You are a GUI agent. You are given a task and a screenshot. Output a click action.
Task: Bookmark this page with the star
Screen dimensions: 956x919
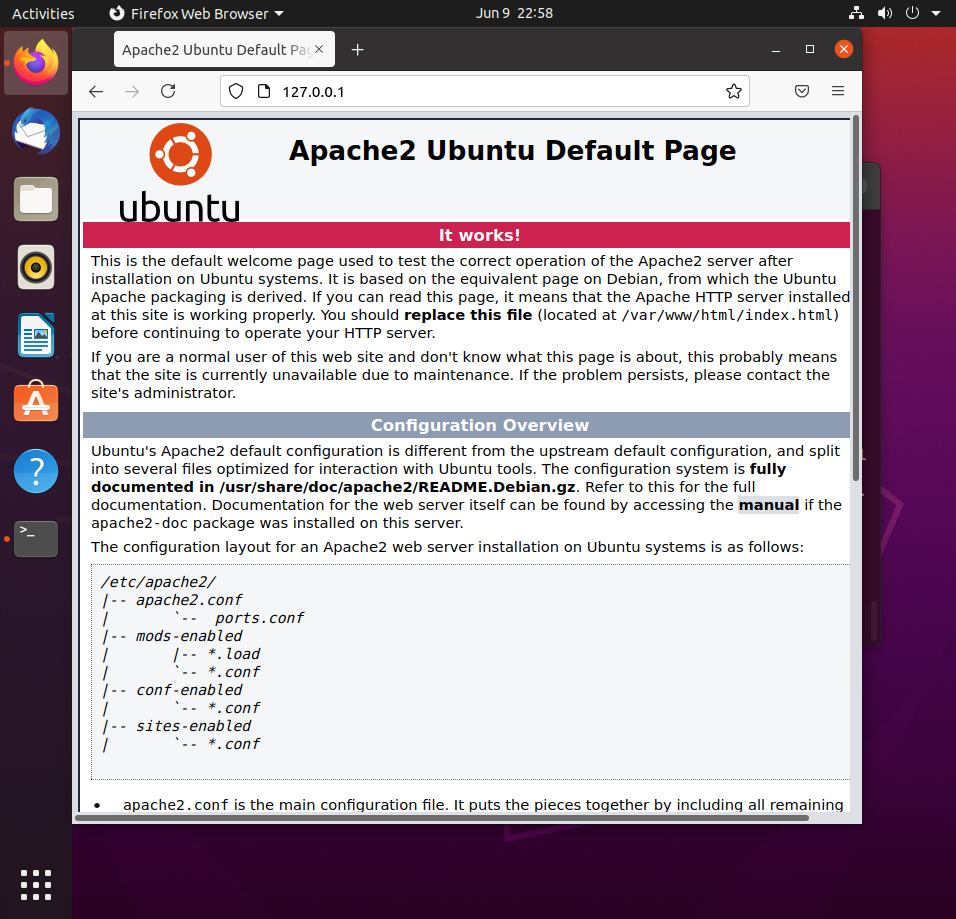click(733, 91)
